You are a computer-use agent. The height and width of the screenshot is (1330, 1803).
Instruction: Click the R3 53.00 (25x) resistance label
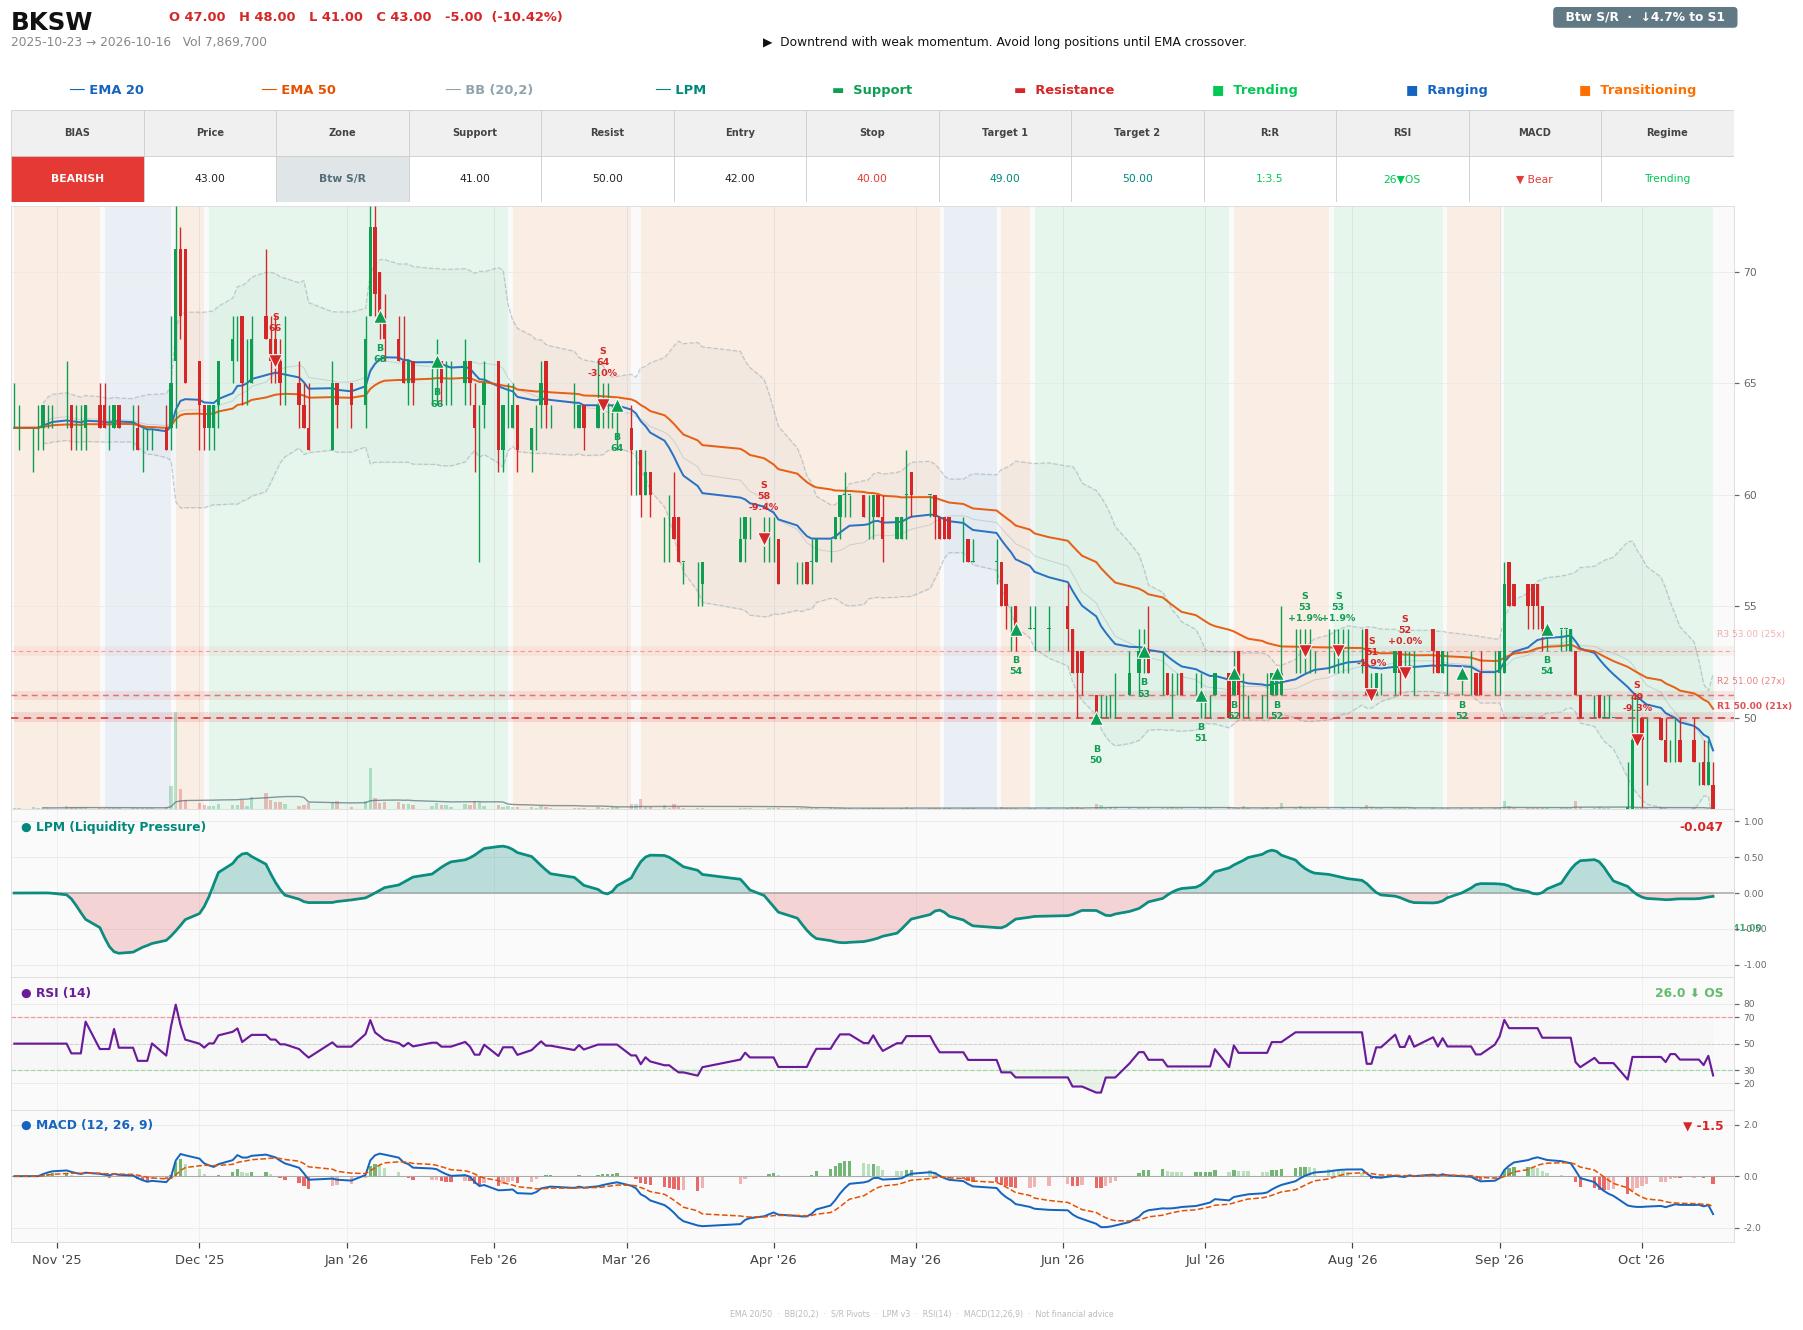point(1750,634)
